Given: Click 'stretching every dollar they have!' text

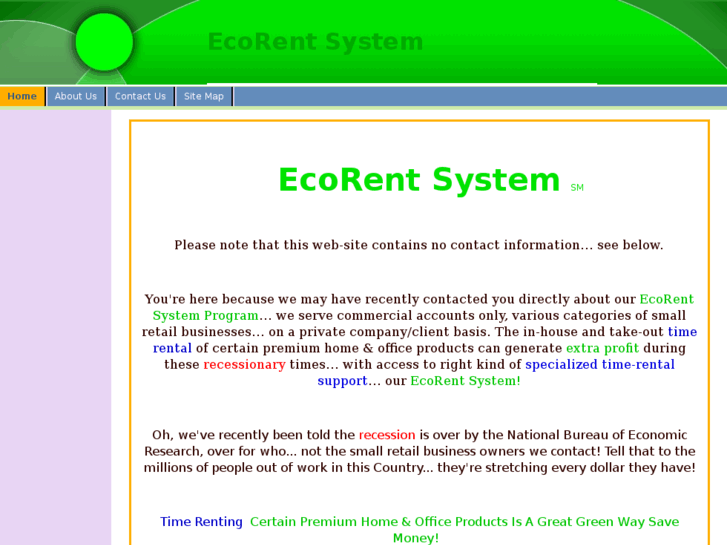Looking at the screenshot, I should tap(589, 468).
